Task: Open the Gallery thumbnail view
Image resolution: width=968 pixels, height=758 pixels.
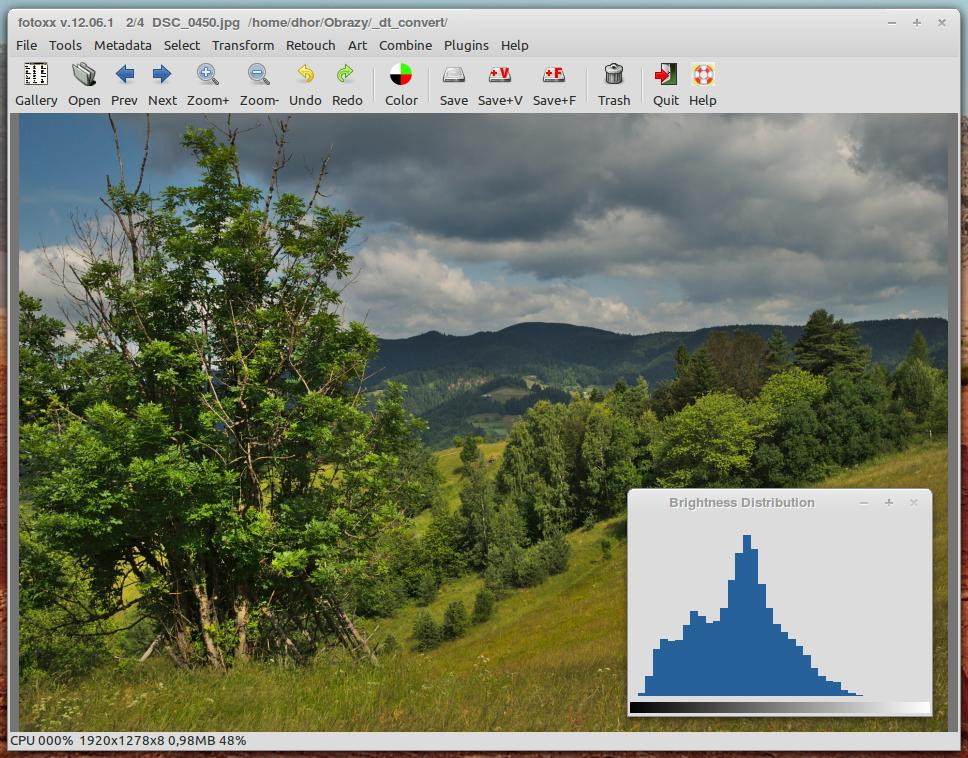Action: tap(36, 85)
